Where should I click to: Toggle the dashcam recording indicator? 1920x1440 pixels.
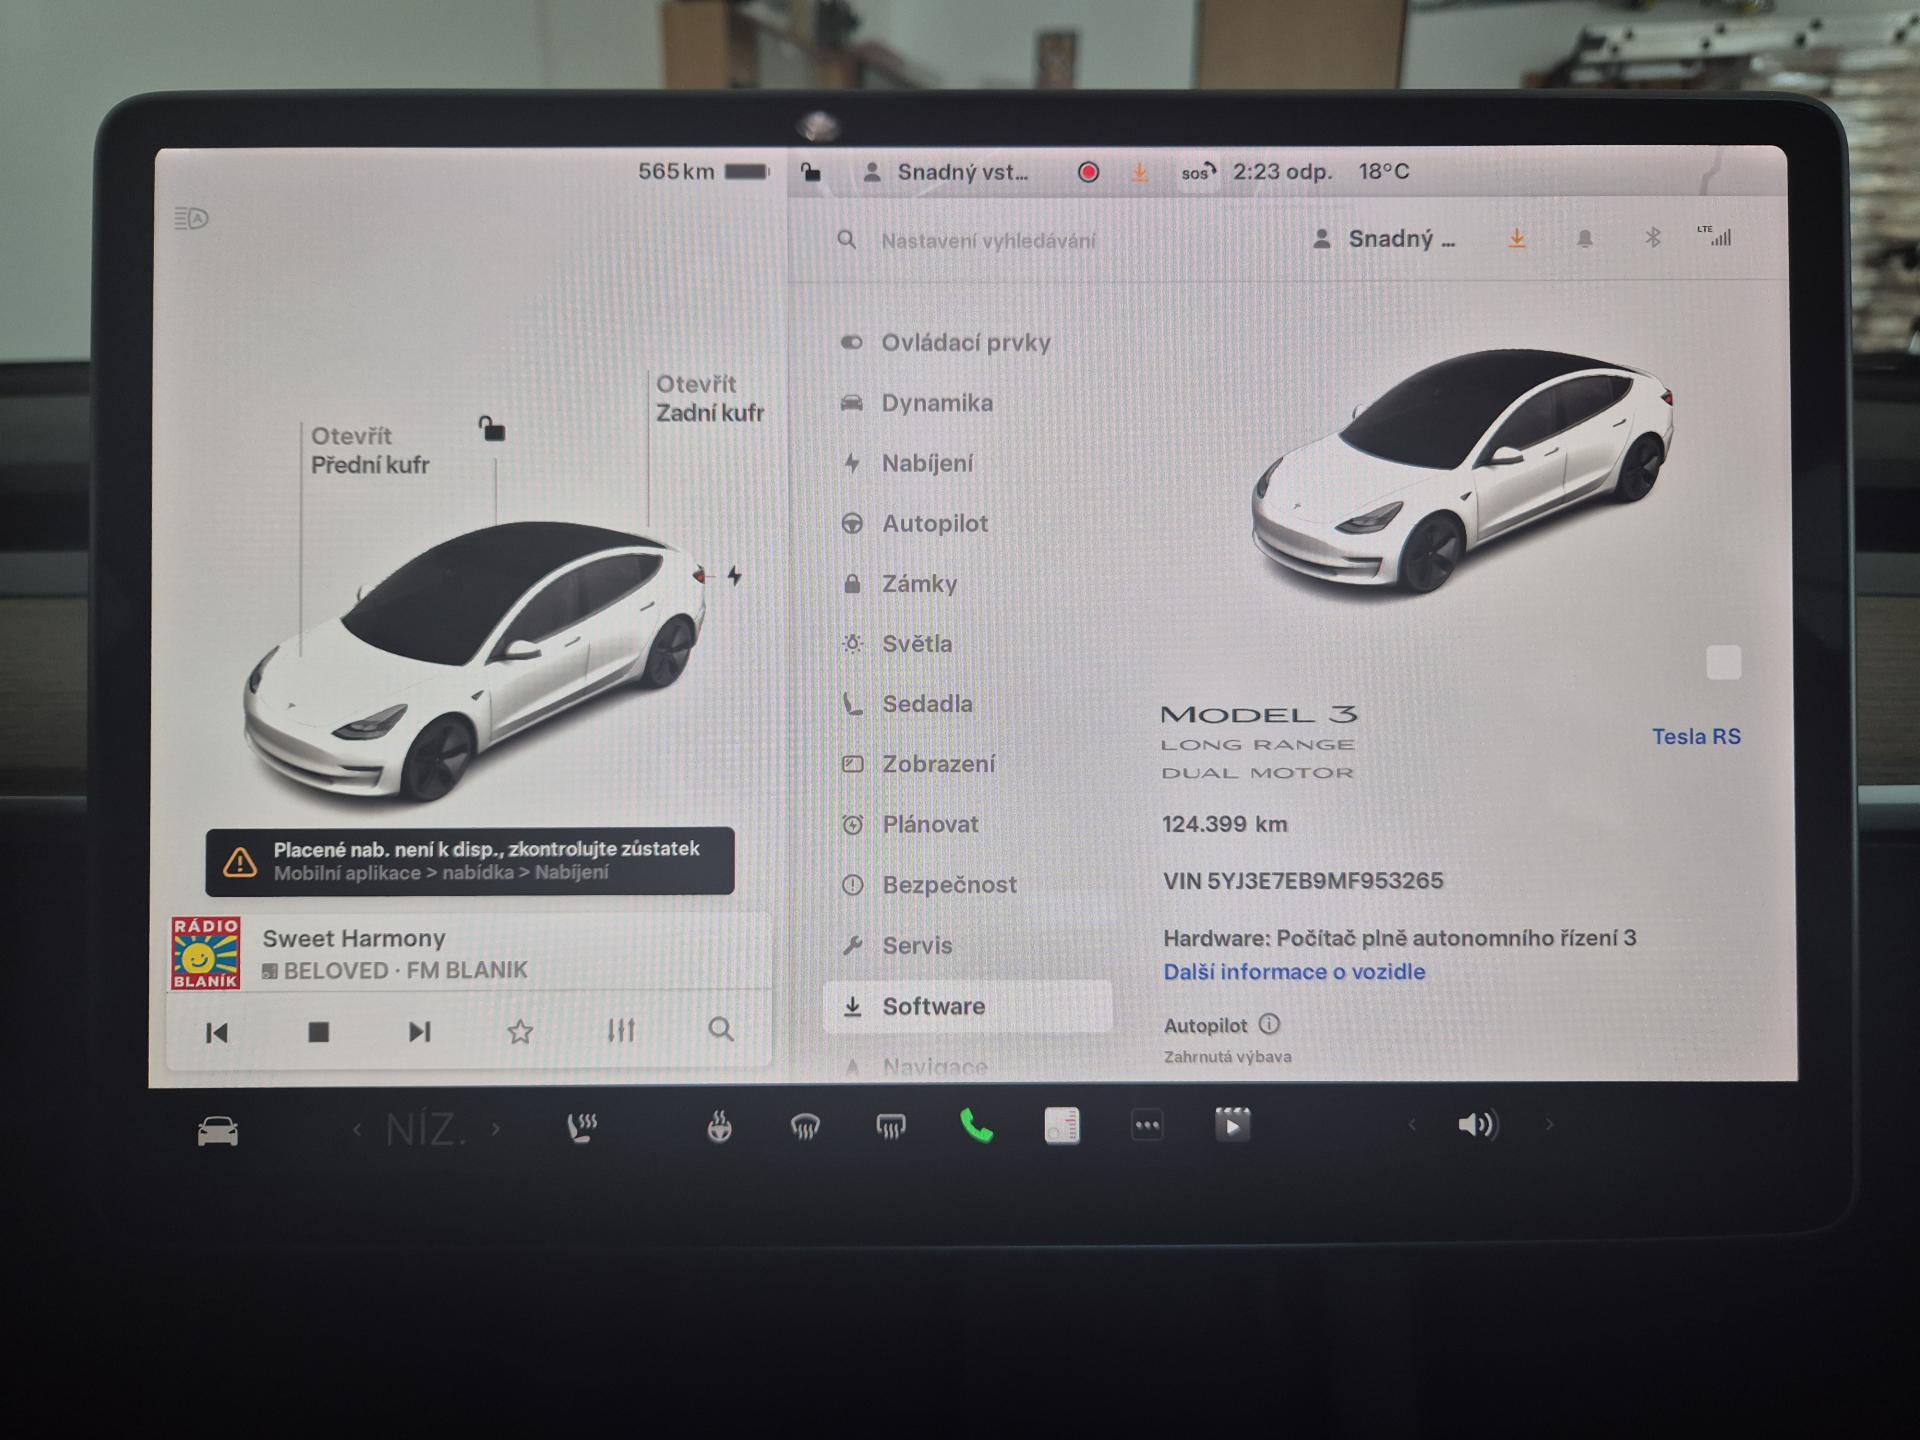click(1088, 173)
